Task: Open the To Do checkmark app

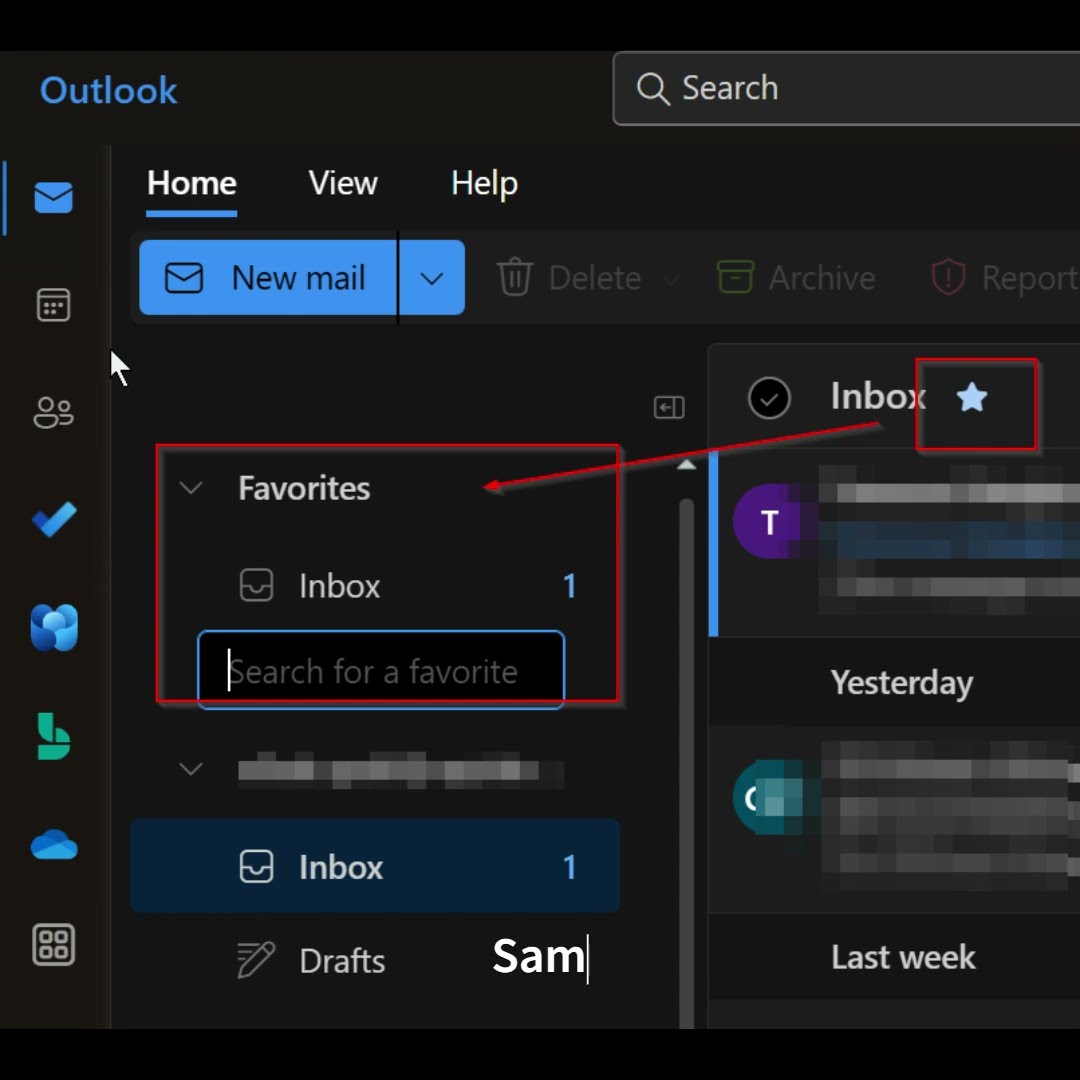Action: coord(54,520)
